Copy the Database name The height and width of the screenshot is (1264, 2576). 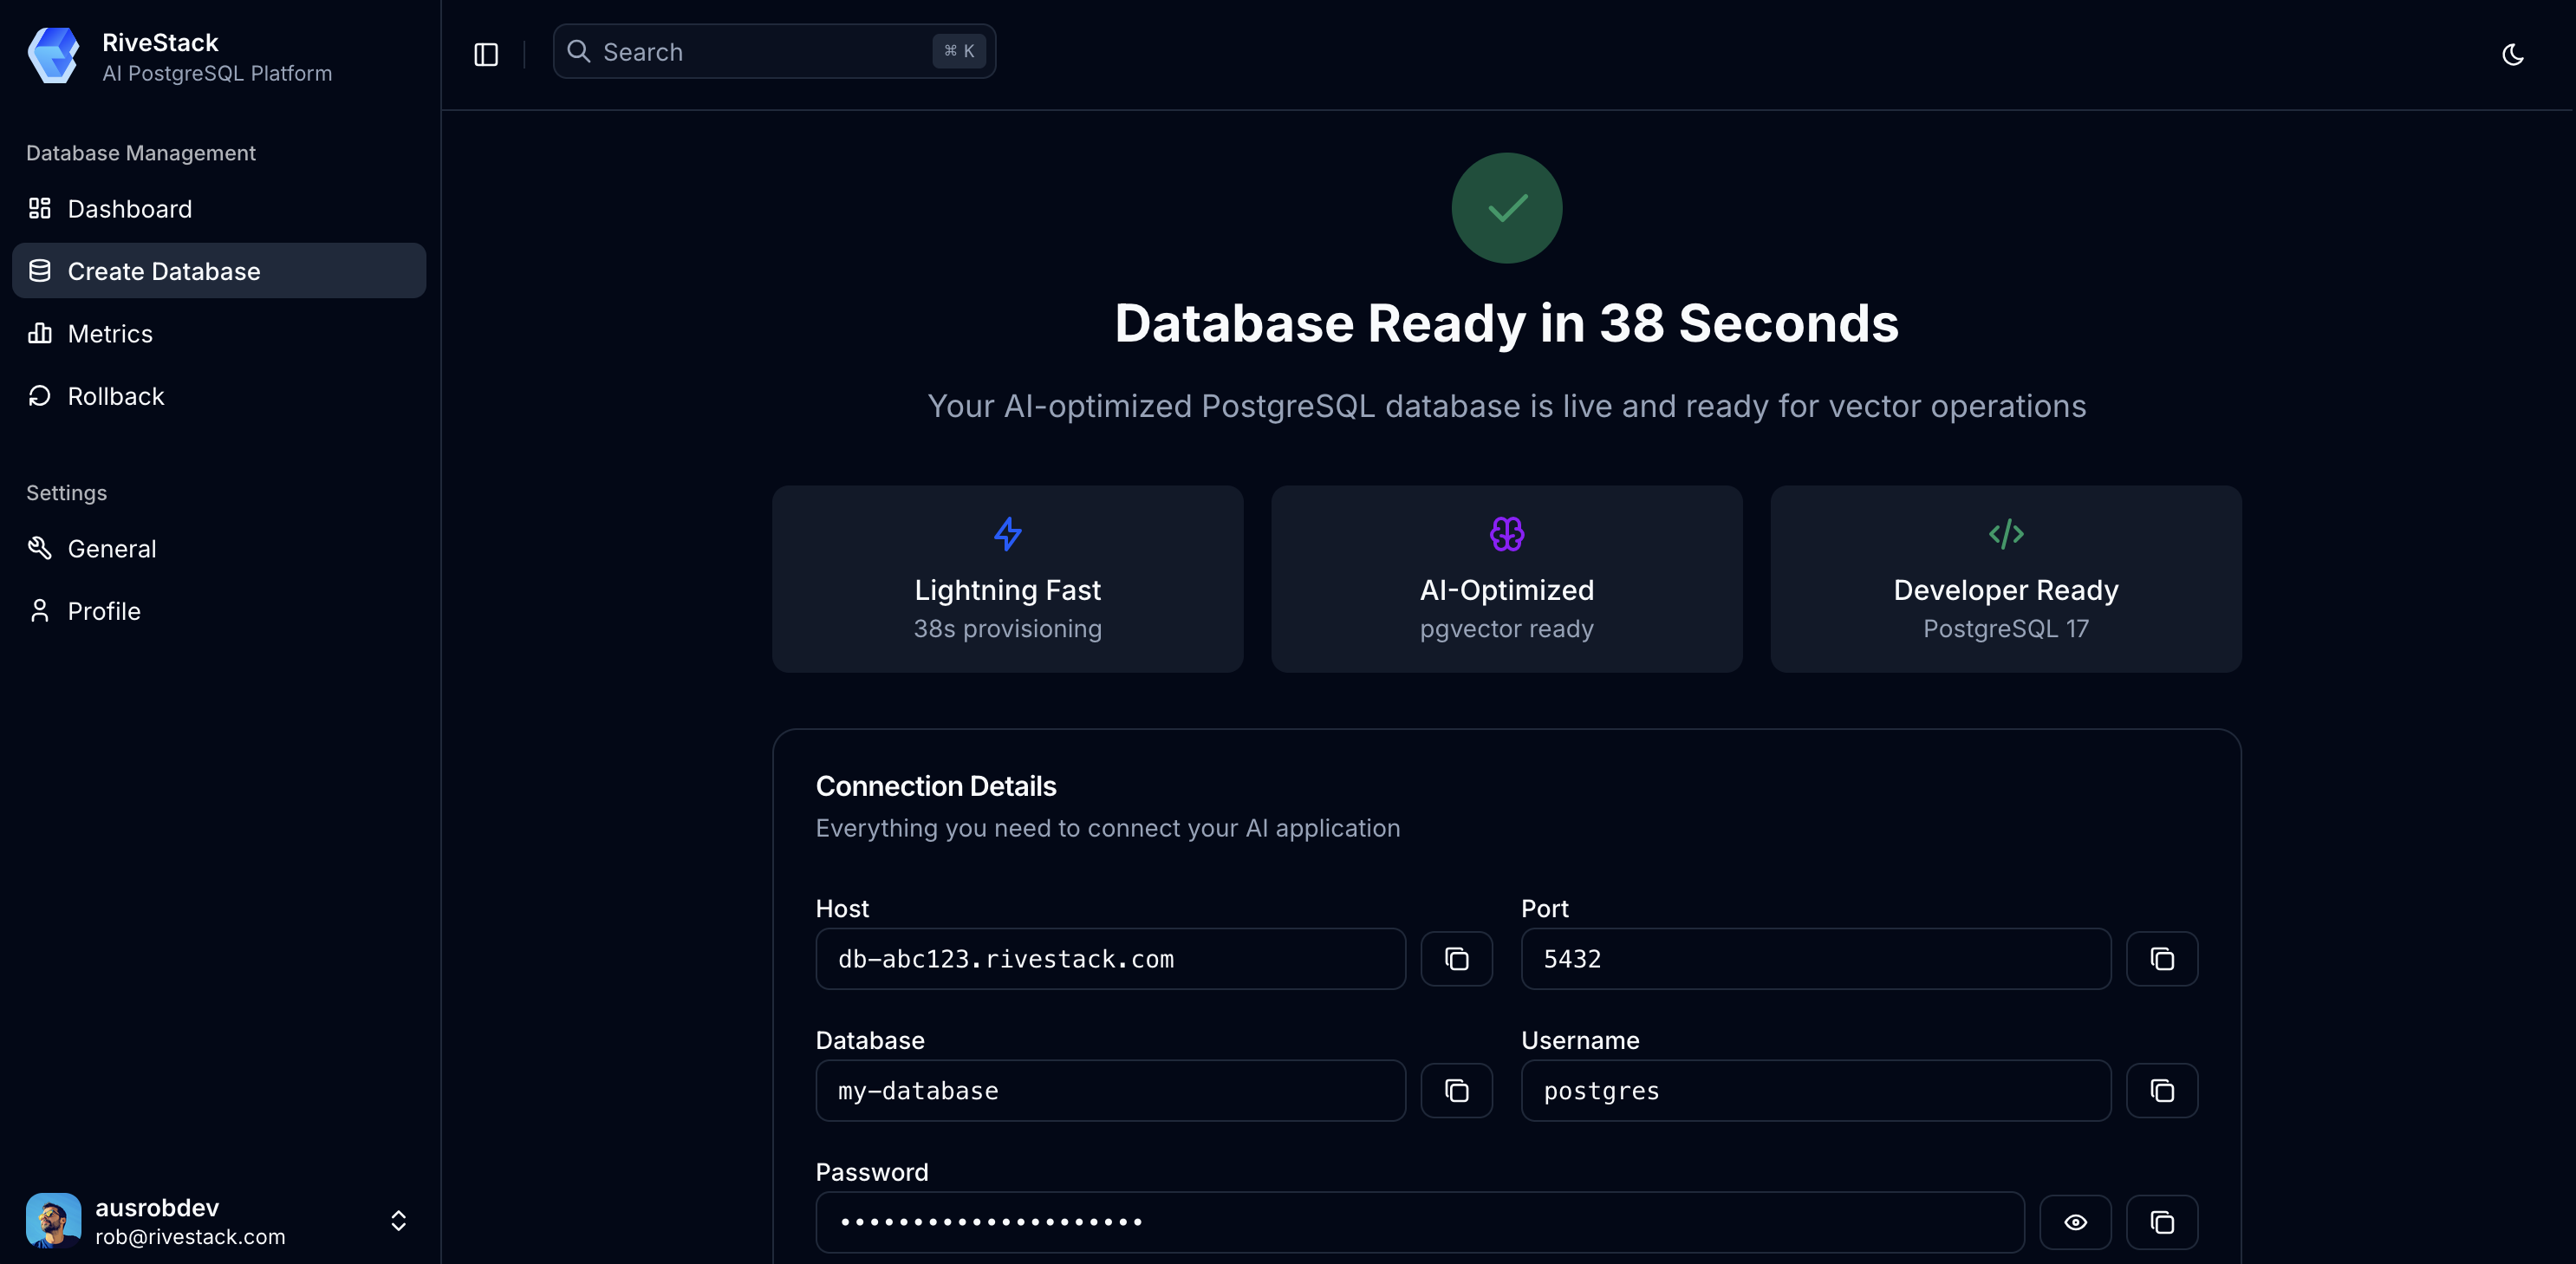point(1456,1091)
